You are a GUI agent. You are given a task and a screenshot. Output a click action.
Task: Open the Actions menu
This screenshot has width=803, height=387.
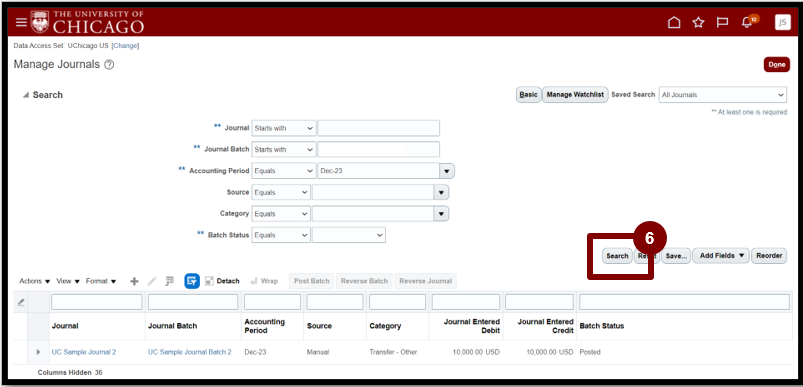pyautogui.click(x=35, y=281)
